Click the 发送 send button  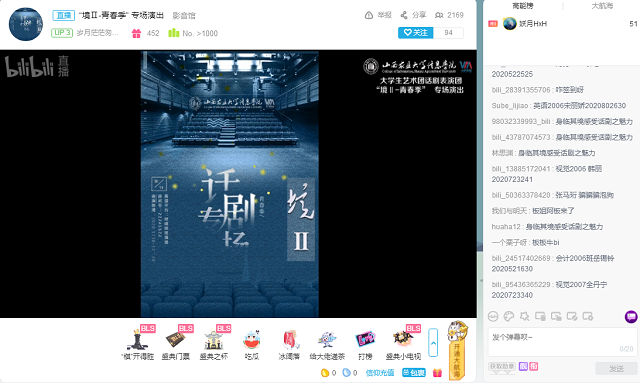(616, 368)
